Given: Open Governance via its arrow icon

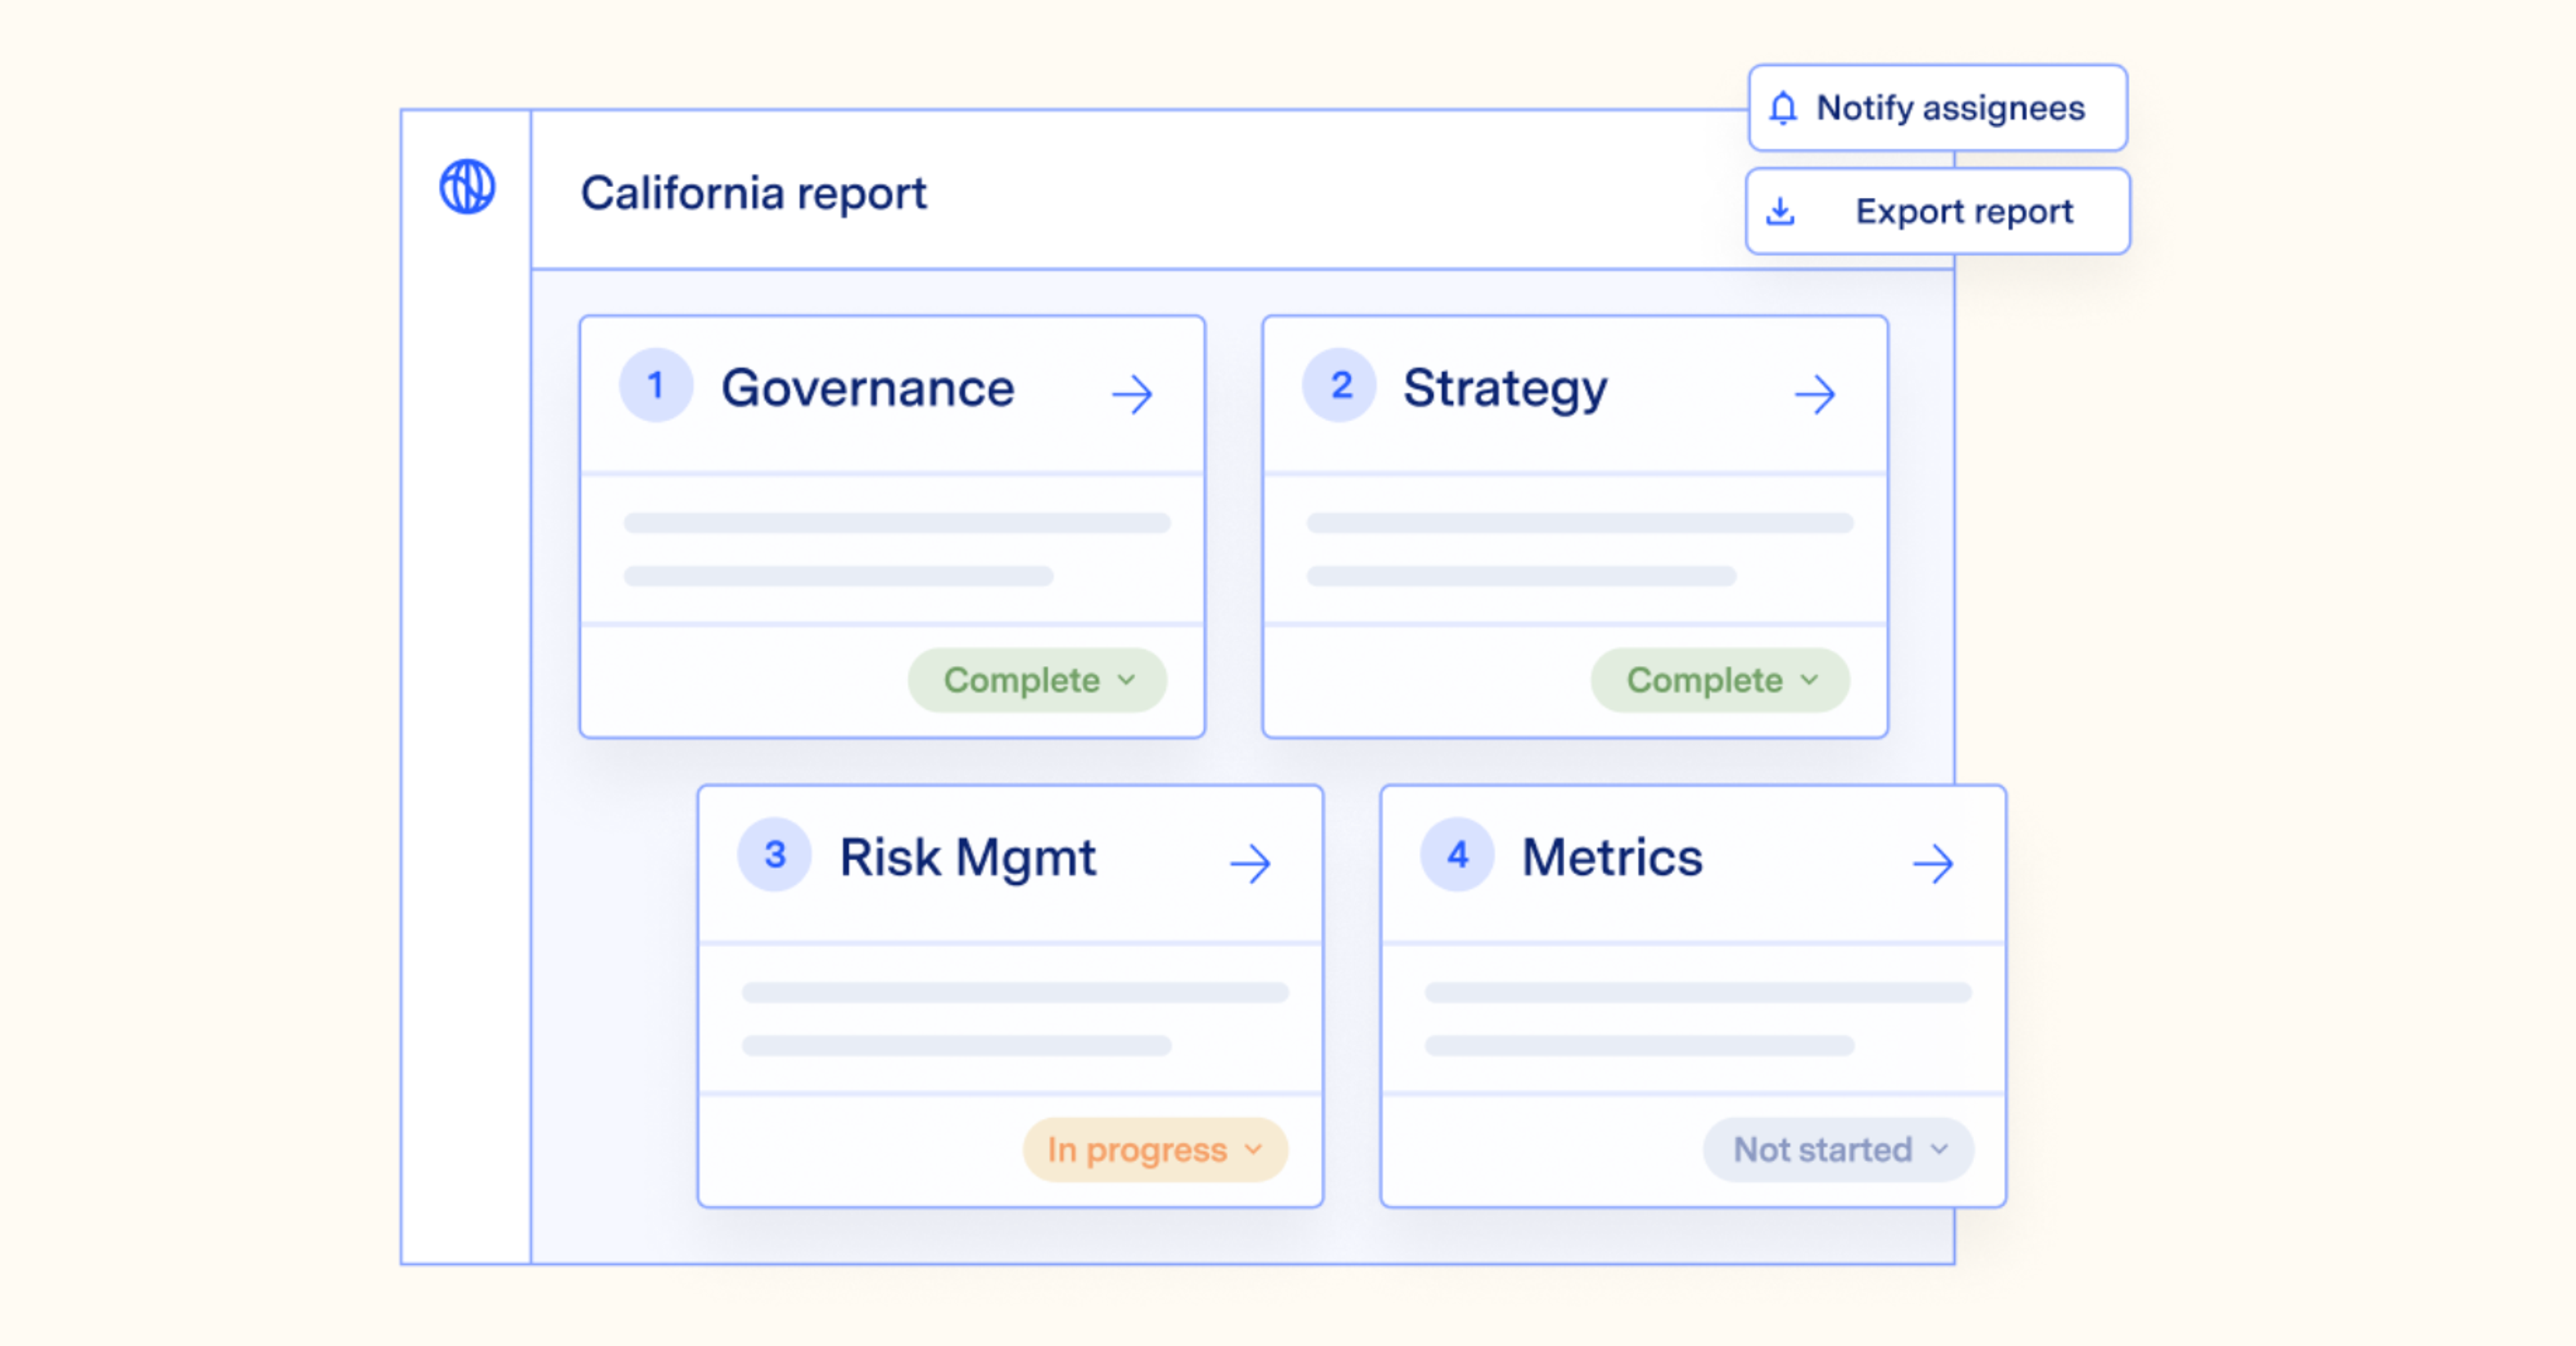Looking at the screenshot, I should pos(1132,394).
